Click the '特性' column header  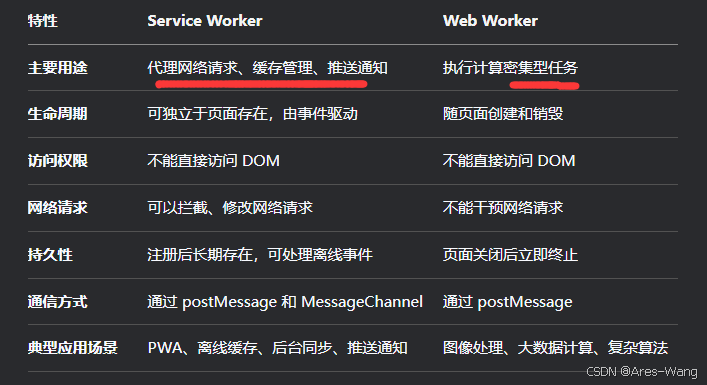[42, 21]
